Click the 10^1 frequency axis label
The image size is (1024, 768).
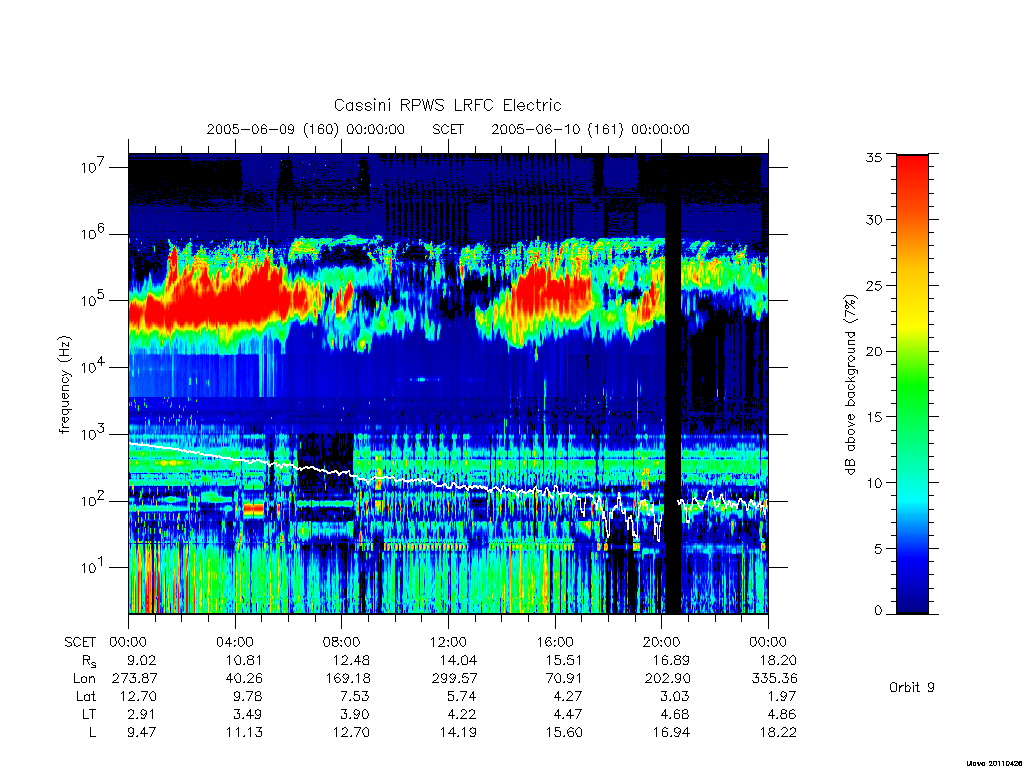(94, 566)
